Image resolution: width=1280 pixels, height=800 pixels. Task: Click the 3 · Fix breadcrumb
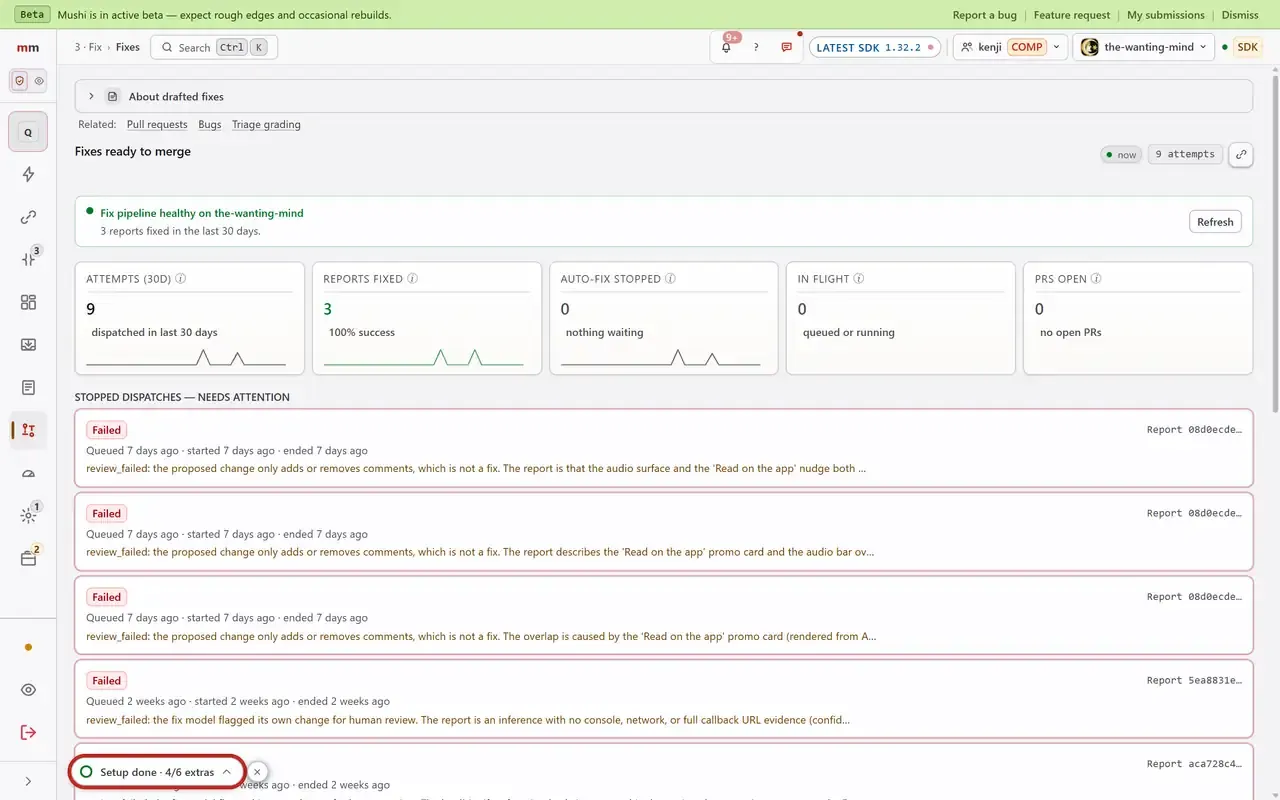88,47
